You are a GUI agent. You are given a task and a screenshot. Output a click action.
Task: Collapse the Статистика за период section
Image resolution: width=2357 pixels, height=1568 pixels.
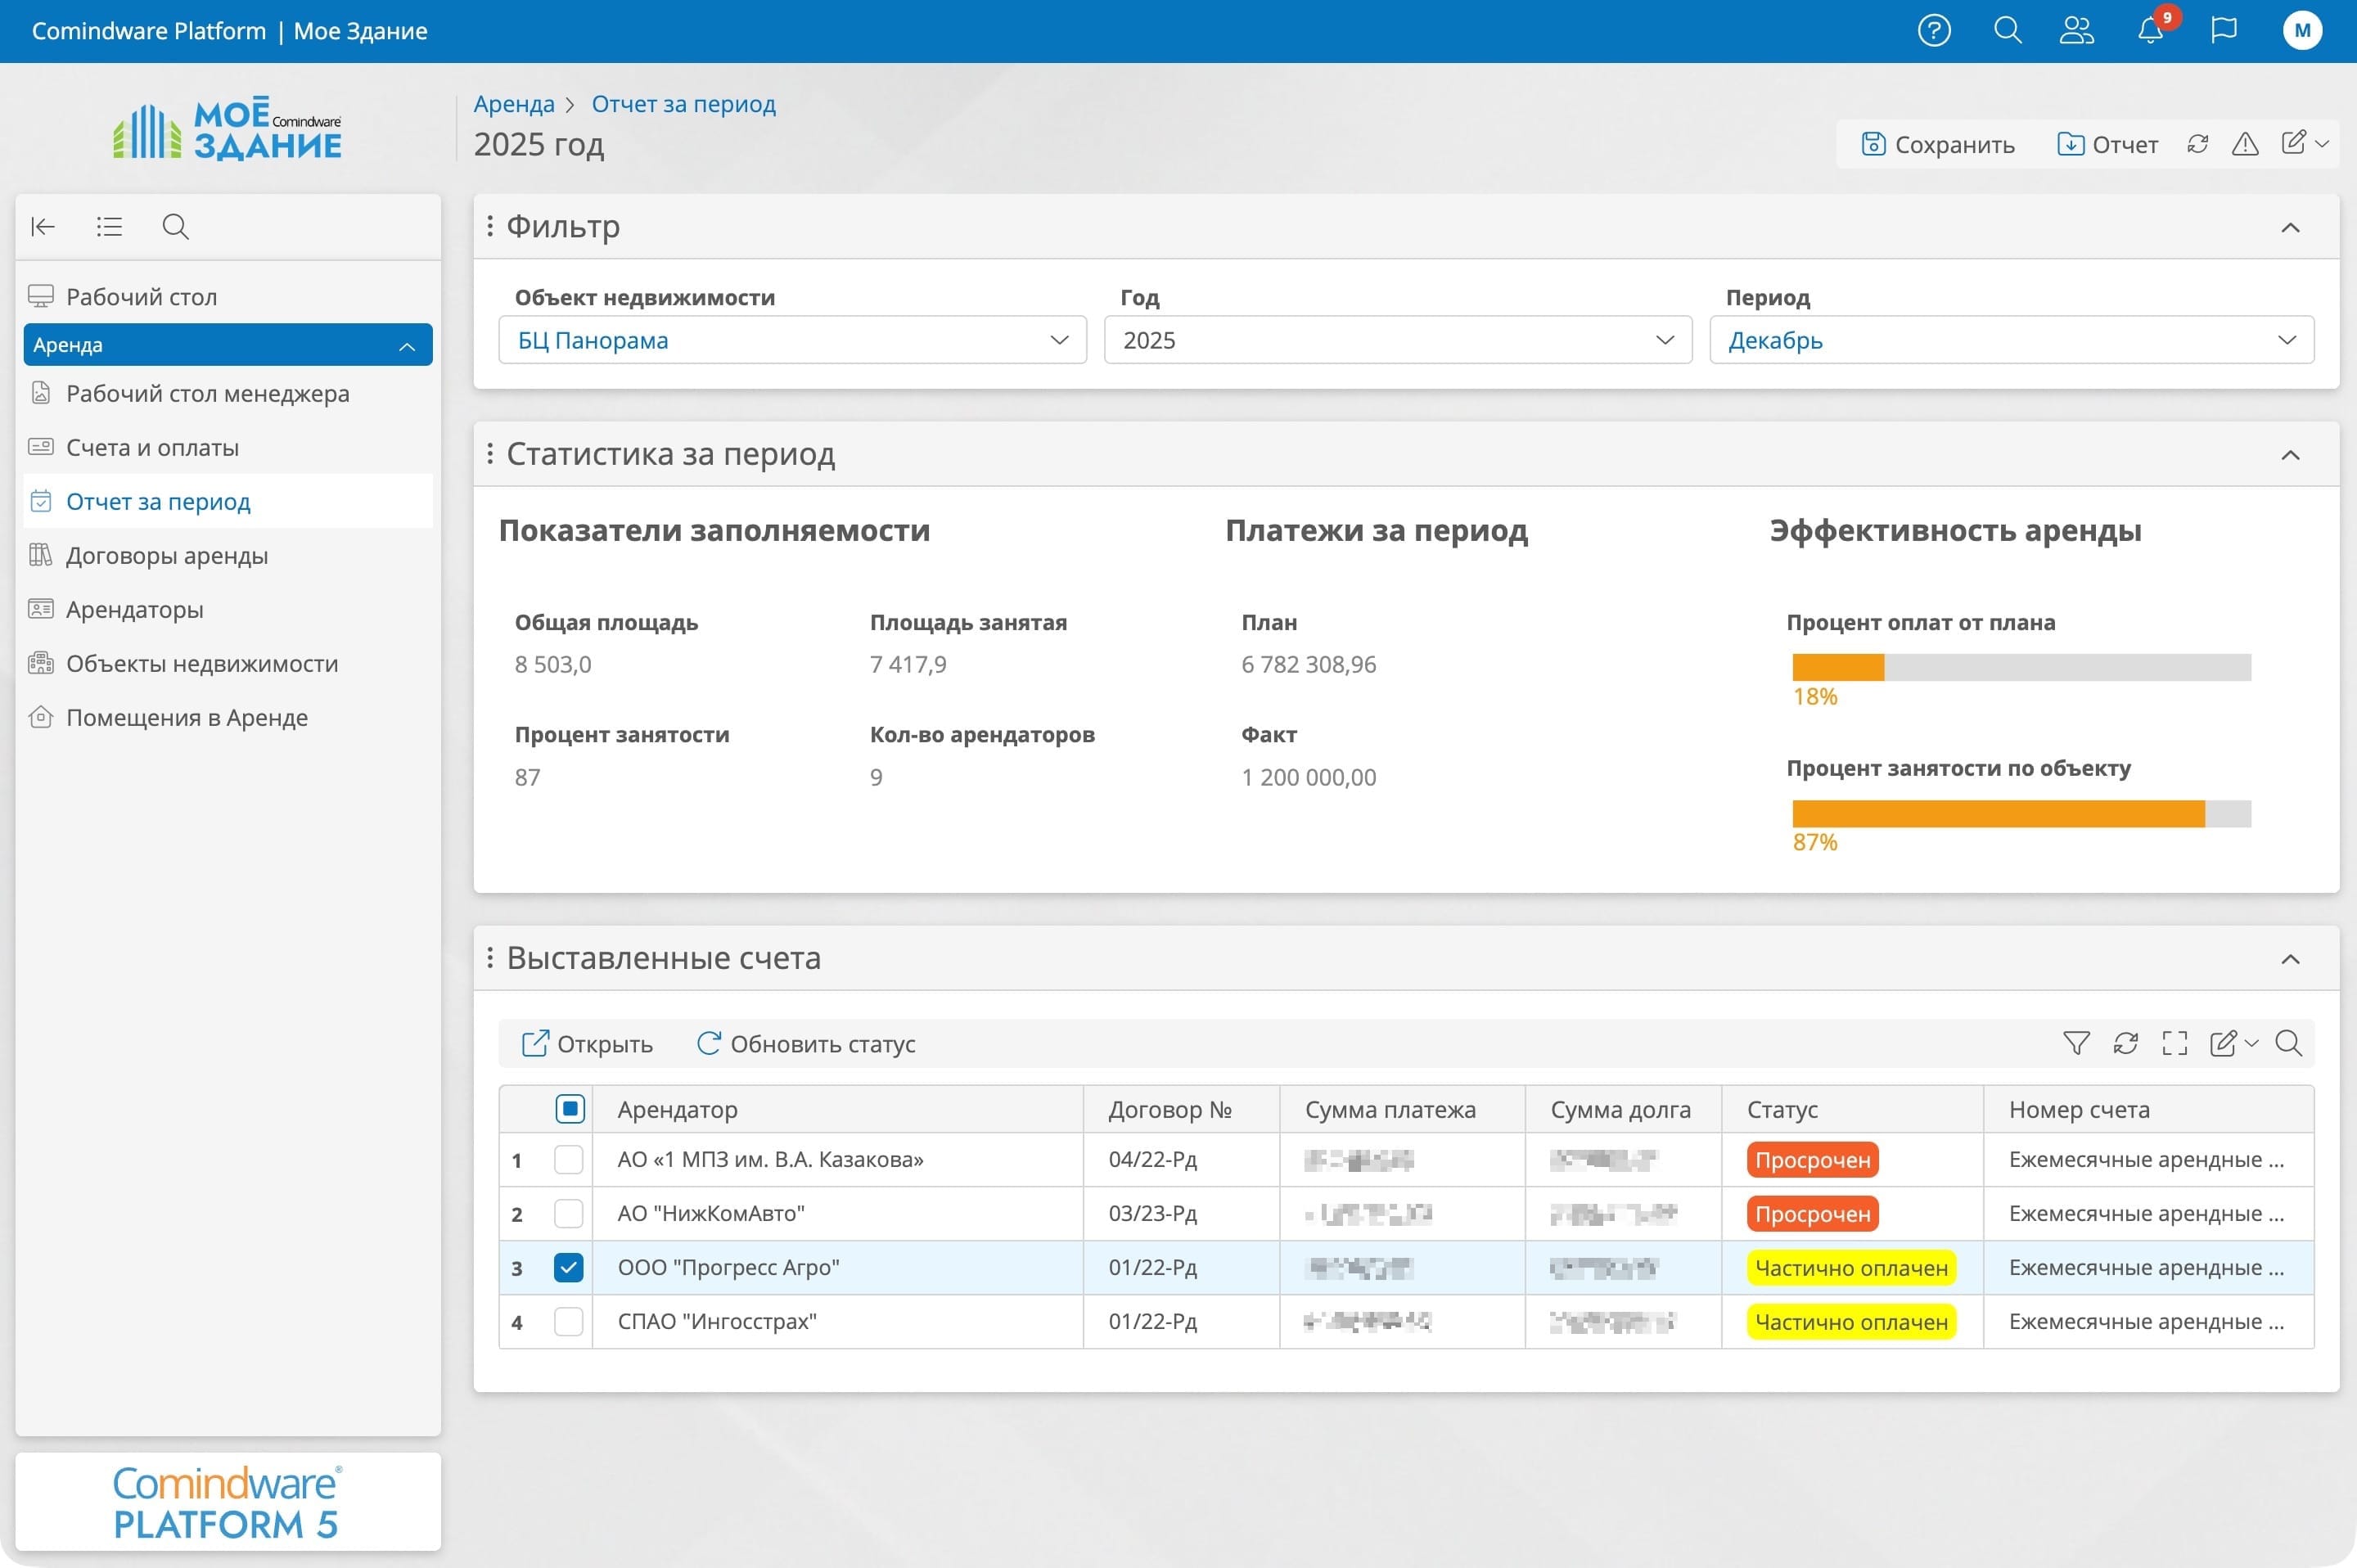[2290, 455]
